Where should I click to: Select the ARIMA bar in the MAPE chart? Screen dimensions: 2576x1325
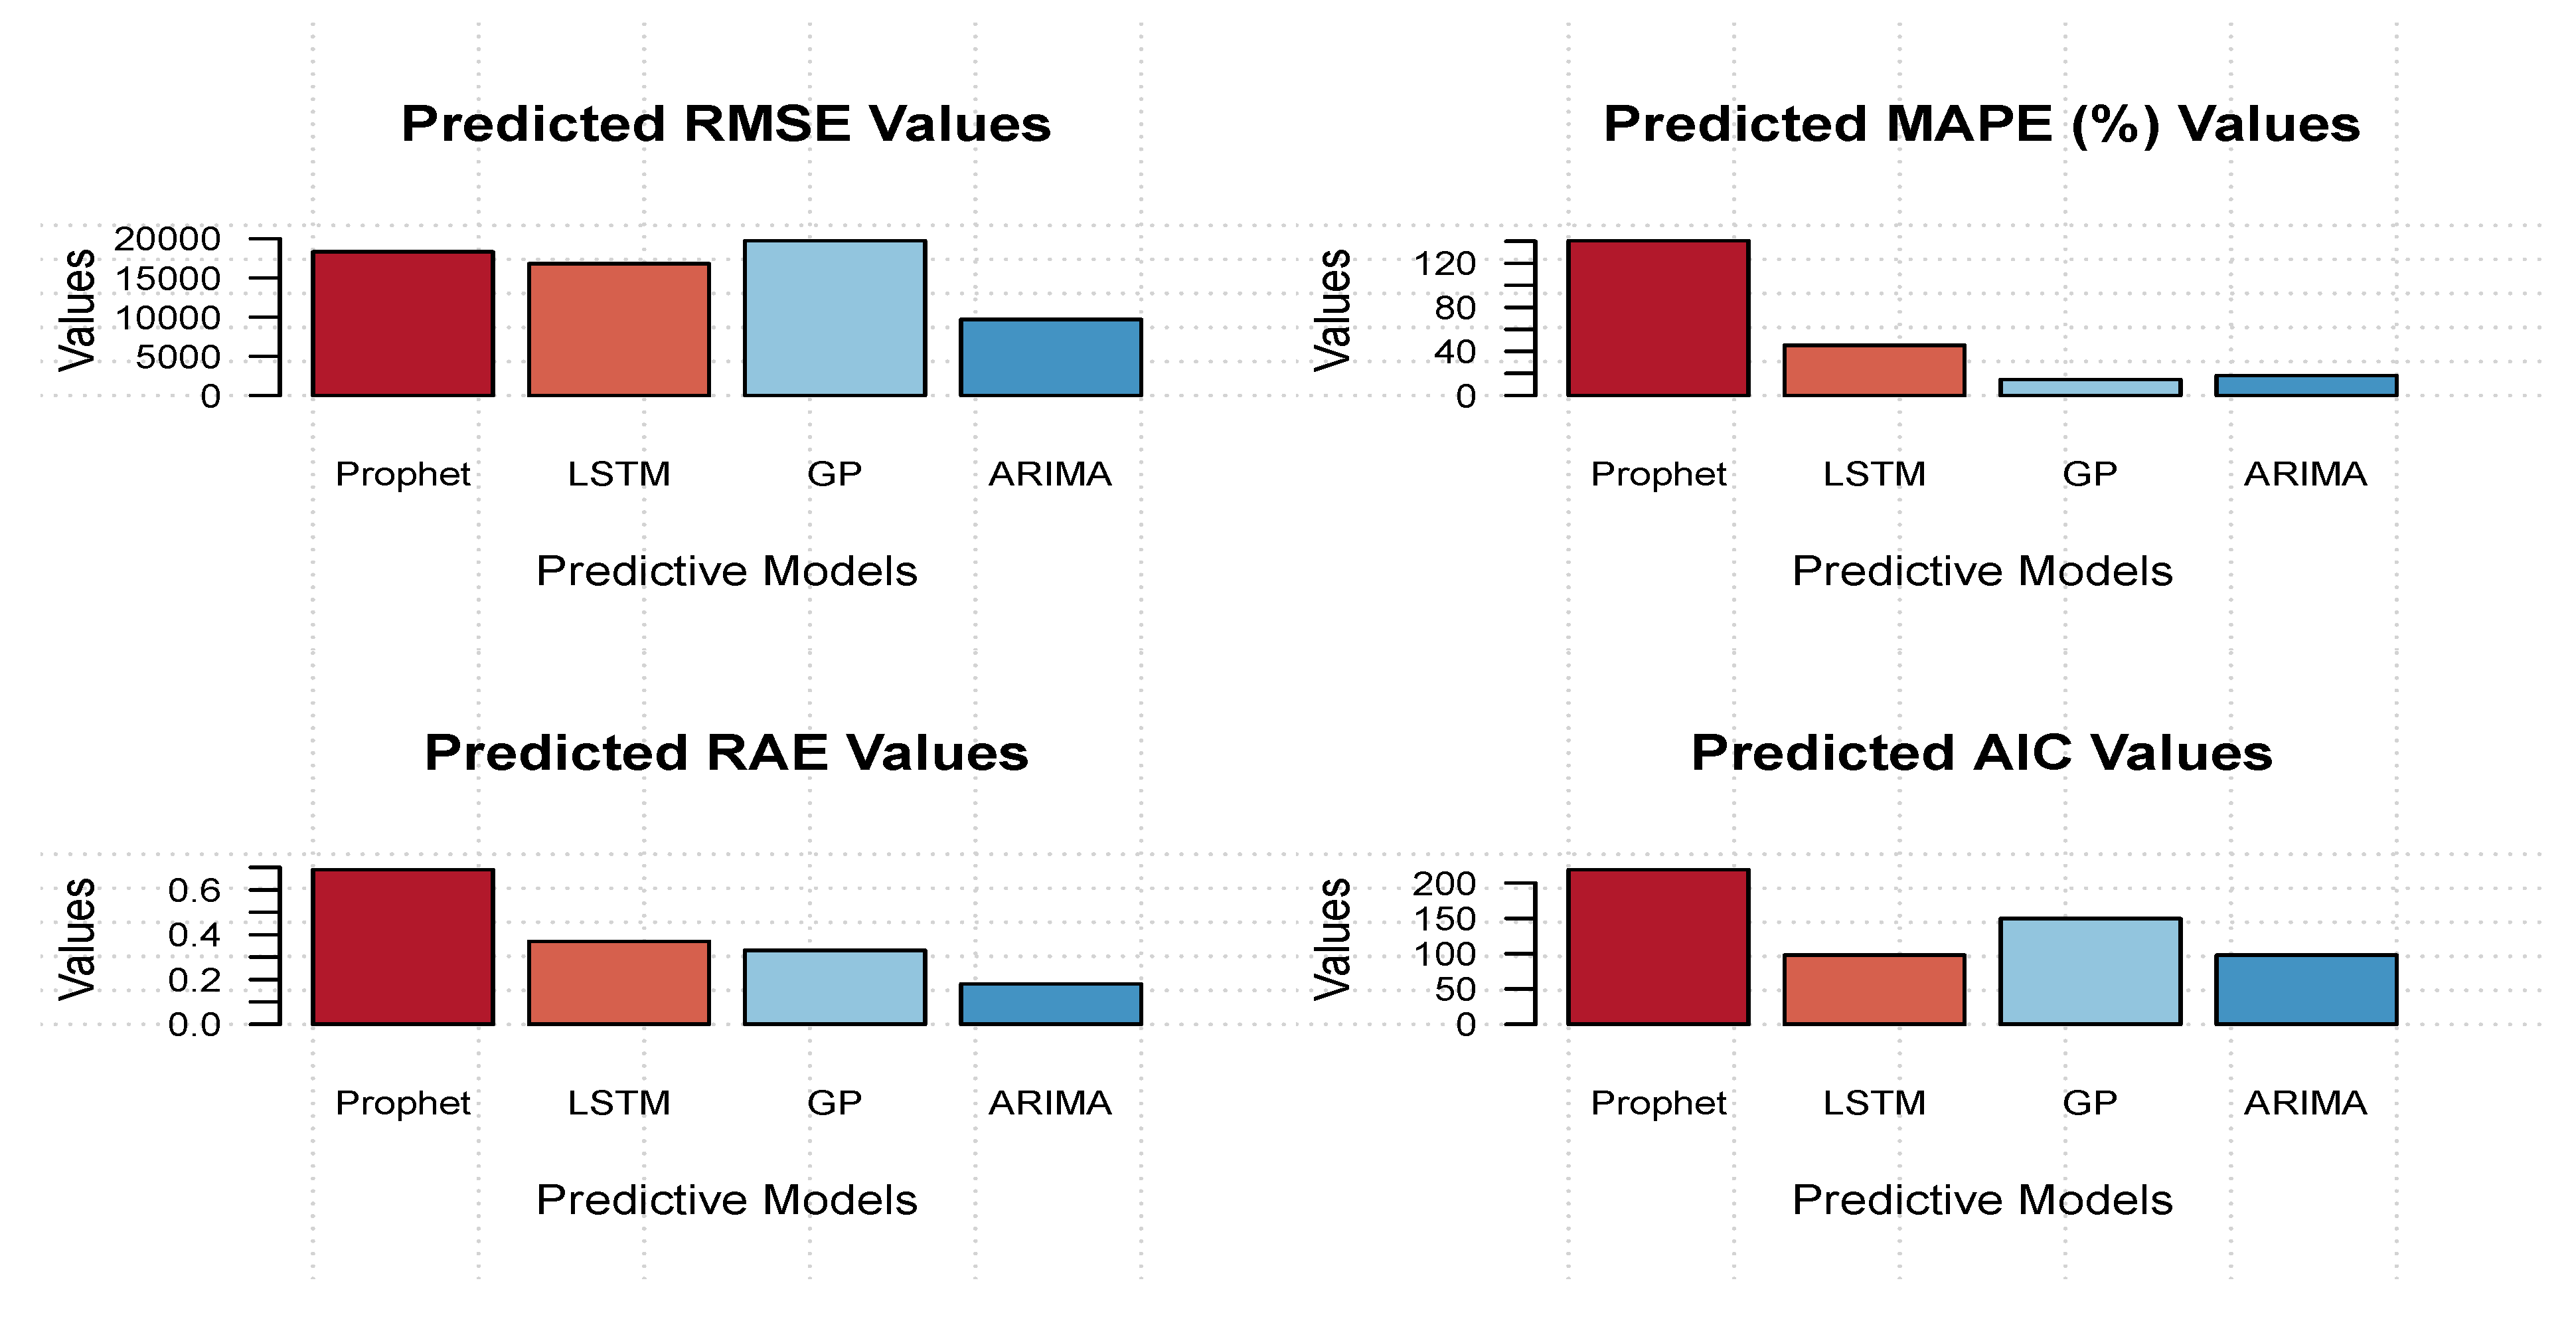2306,385
